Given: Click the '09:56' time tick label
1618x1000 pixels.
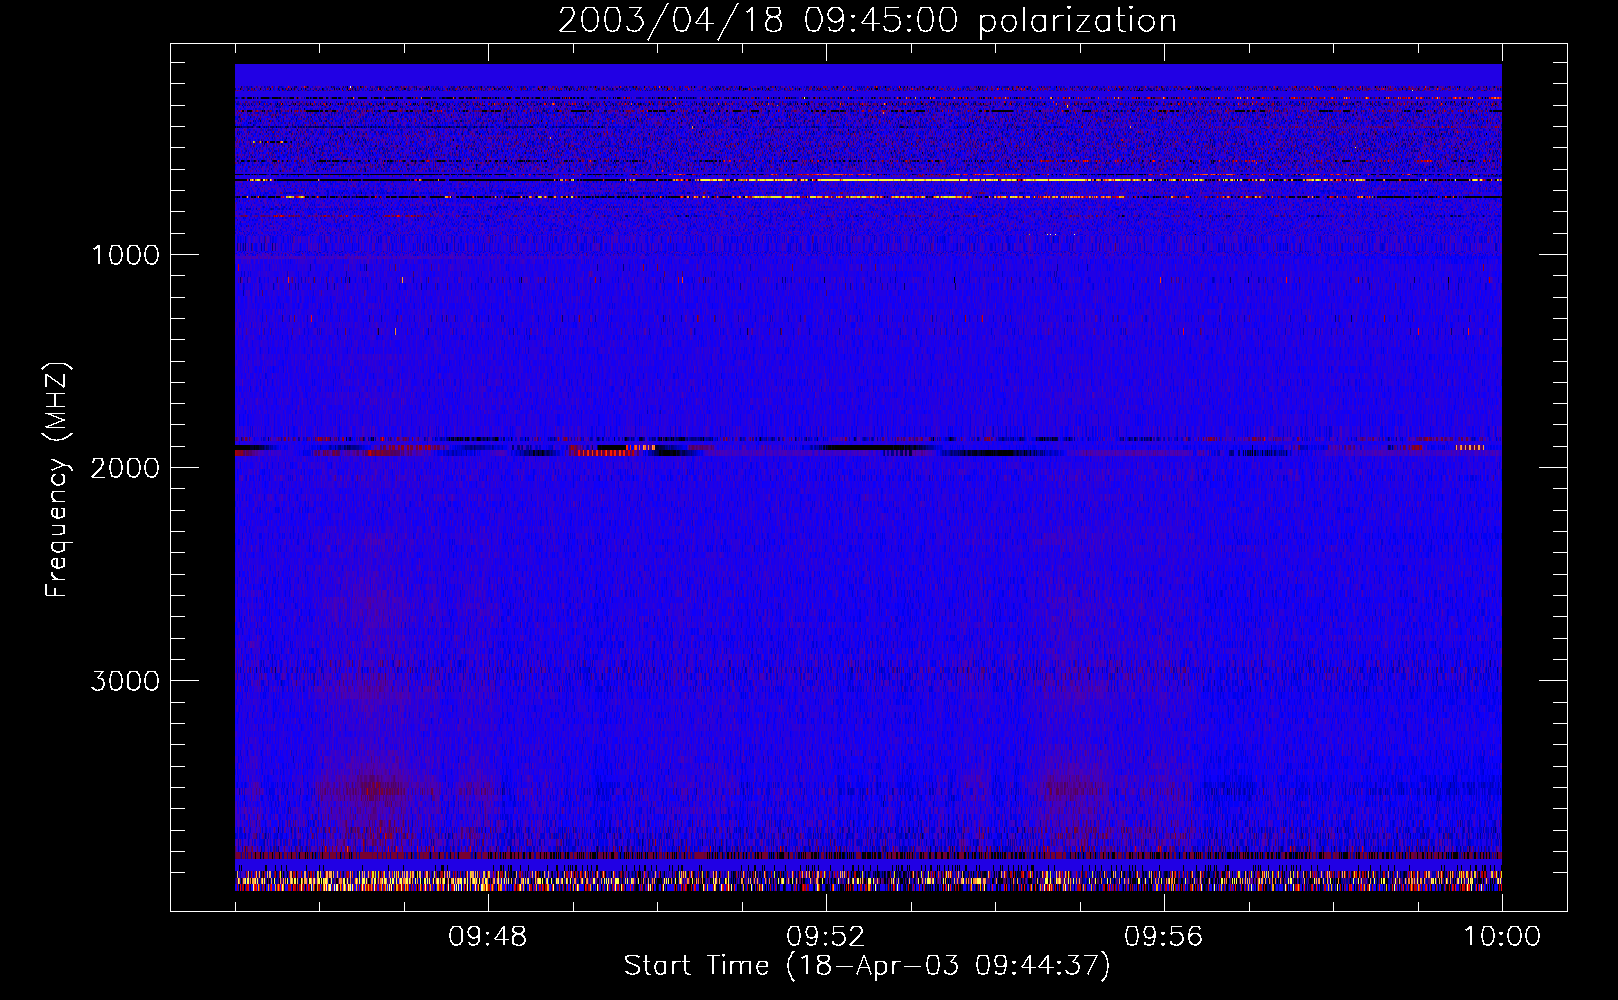Looking at the screenshot, I should pyautogui.click(x=1164, y=937).
